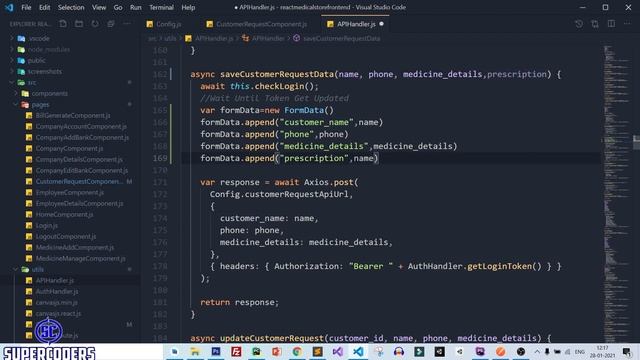Open the notification center icon
Image resolution: width=640 pixels, height=360 pixels.
[627, 351]
